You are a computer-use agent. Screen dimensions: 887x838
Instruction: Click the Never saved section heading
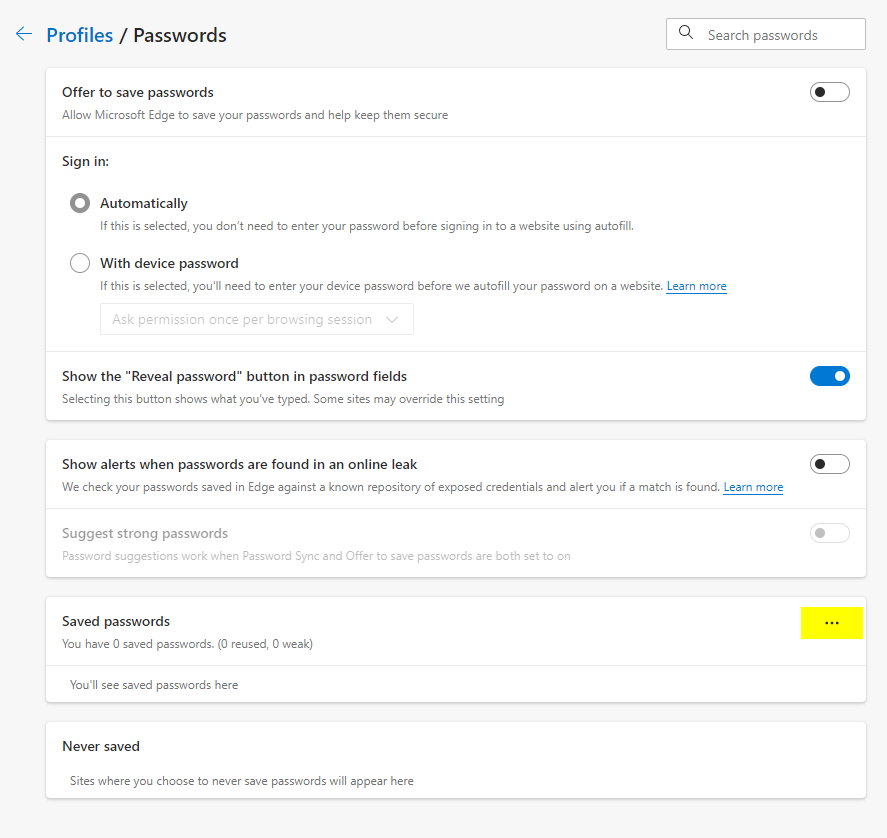tap(101, 746)
